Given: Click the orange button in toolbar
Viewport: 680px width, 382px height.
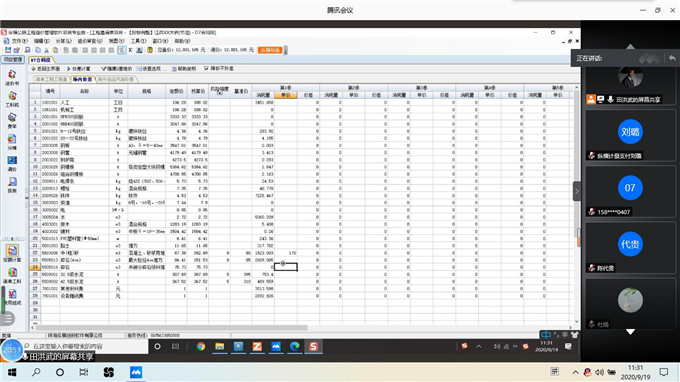Looking at the screenshot, I should (270, 50).
